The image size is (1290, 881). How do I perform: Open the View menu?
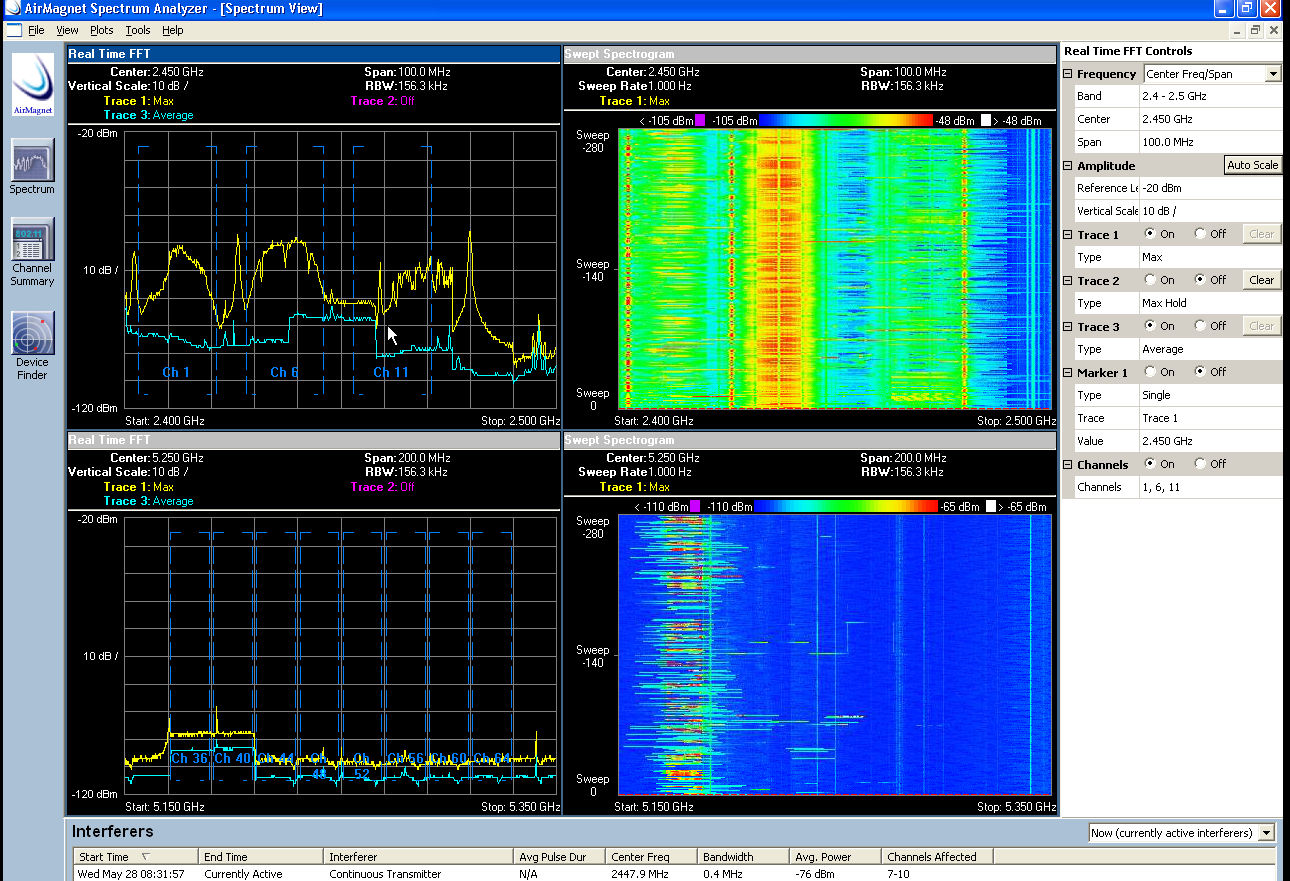point(67,31)
